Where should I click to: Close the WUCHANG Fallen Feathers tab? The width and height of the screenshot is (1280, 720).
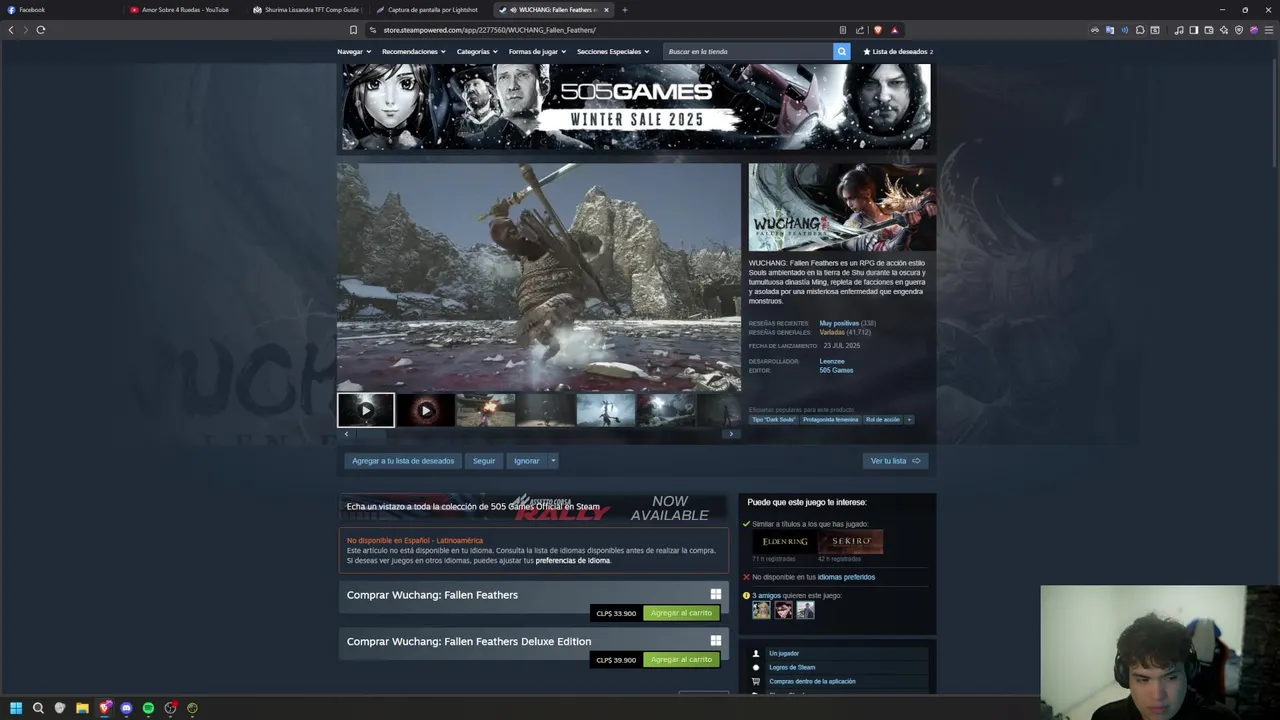pos(606,10)
